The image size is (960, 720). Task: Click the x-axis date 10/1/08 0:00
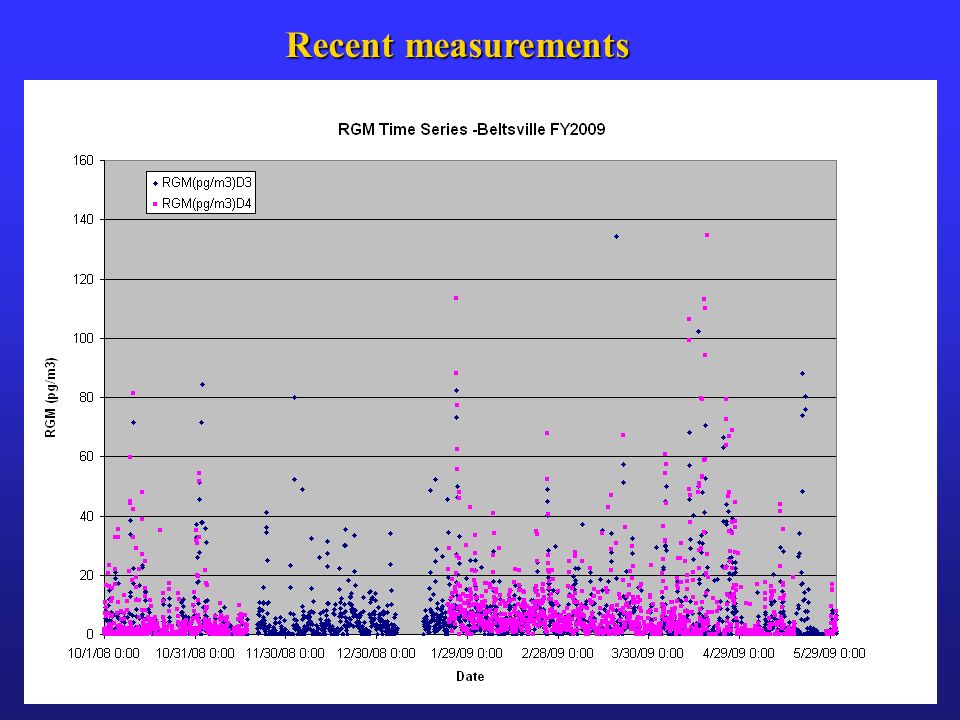coord(103,653)
